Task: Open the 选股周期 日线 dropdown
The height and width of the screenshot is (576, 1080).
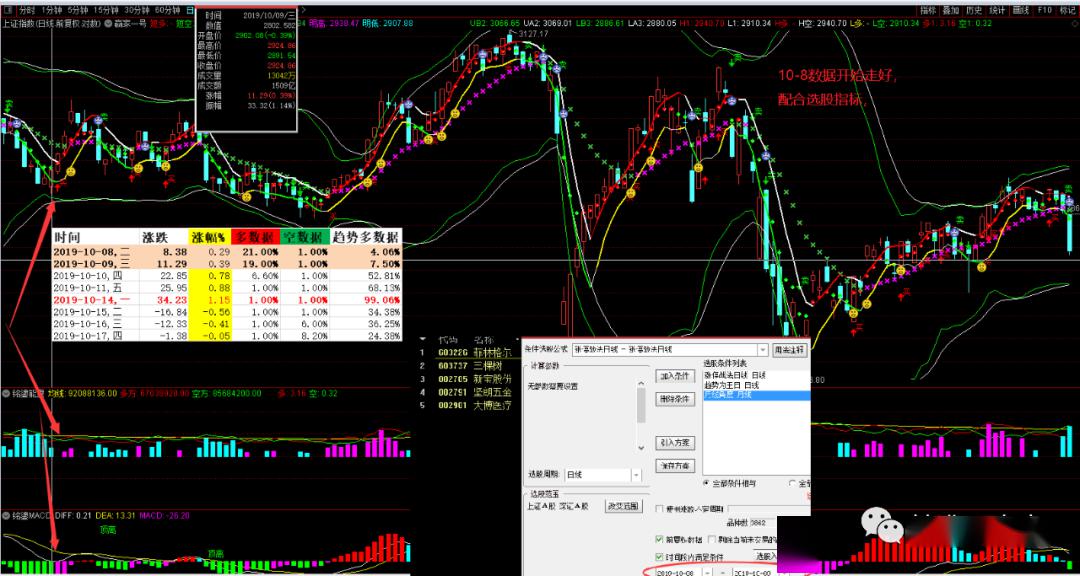Action: tap(636, 475)
